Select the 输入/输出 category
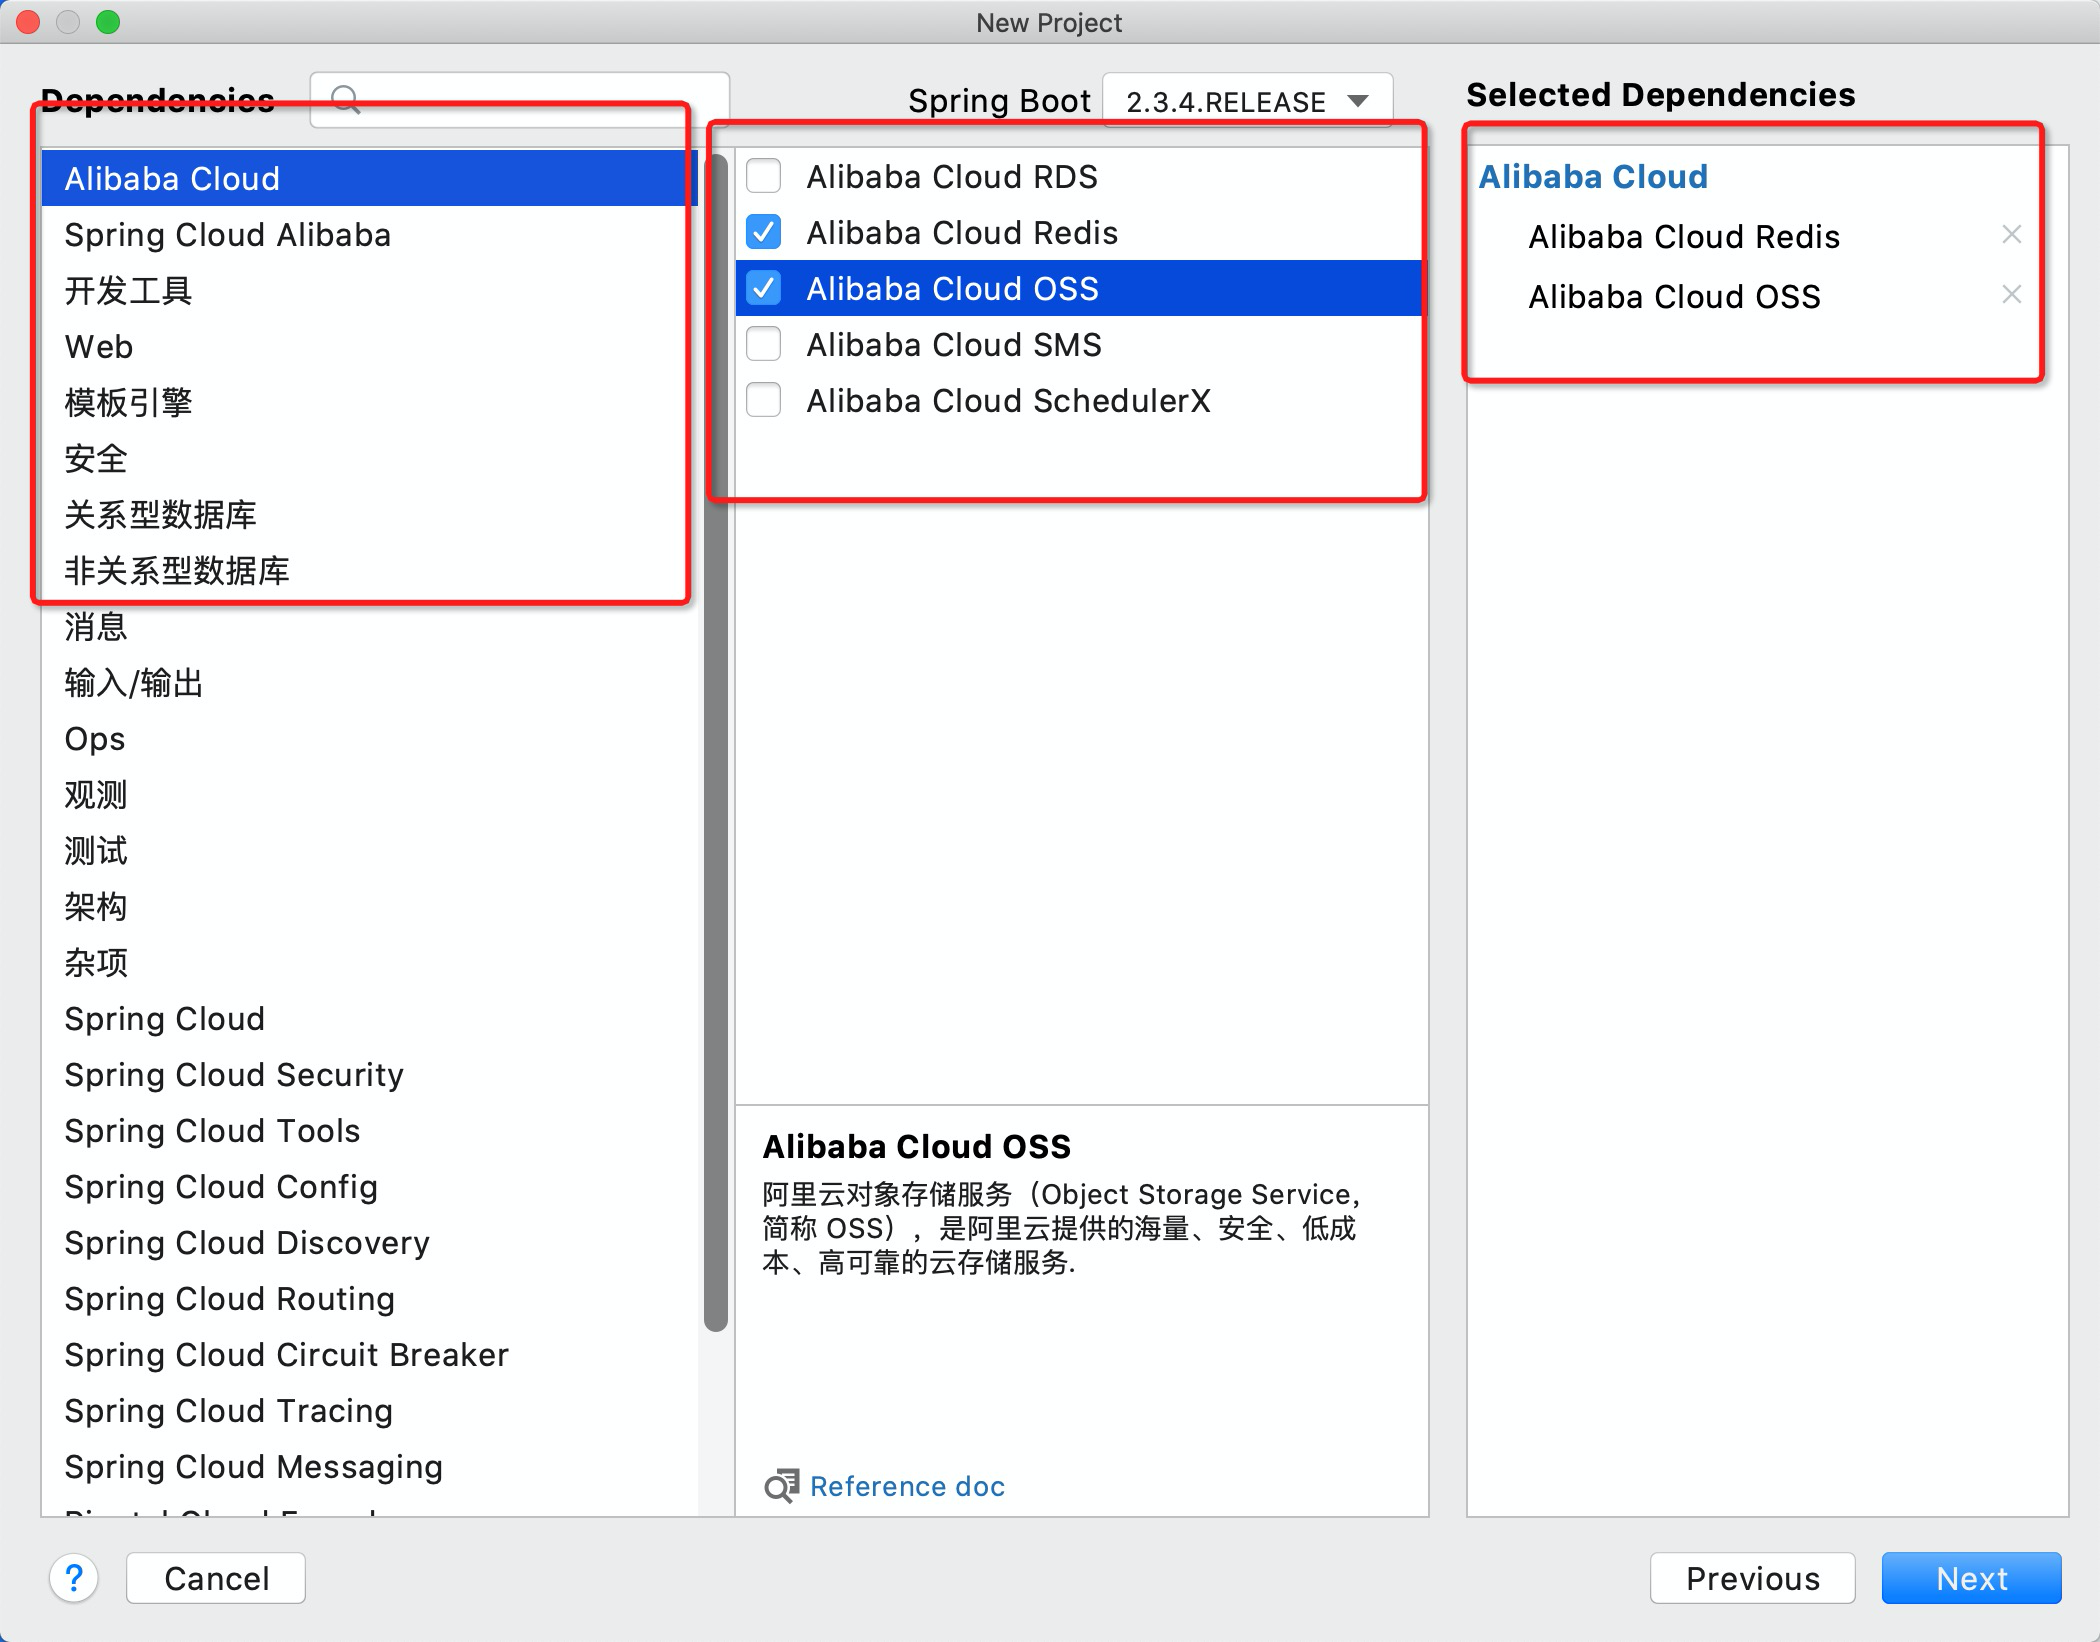 [370, 682]
